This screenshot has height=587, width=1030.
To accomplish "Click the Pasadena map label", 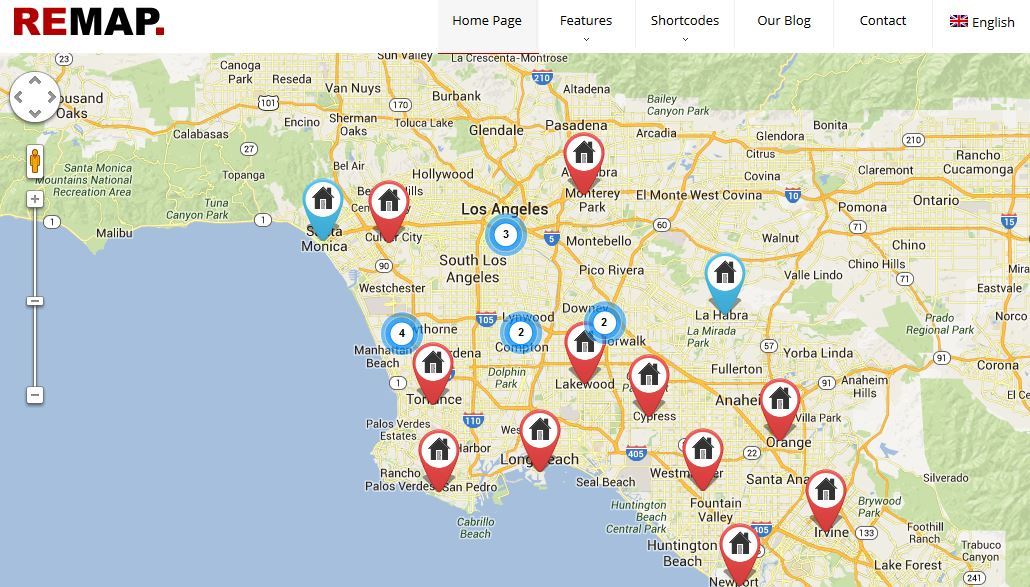I will click(576, 125).
